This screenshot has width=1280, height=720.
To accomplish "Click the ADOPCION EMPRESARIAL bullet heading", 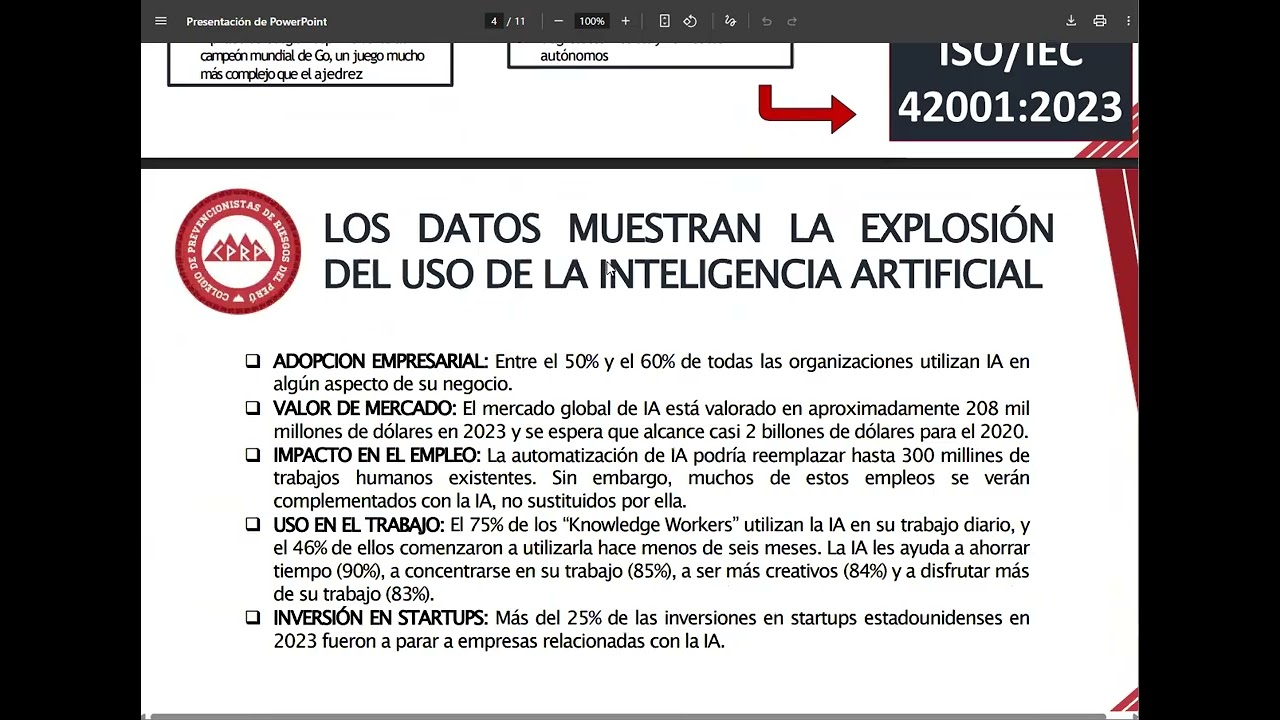I will click(380, 361).
